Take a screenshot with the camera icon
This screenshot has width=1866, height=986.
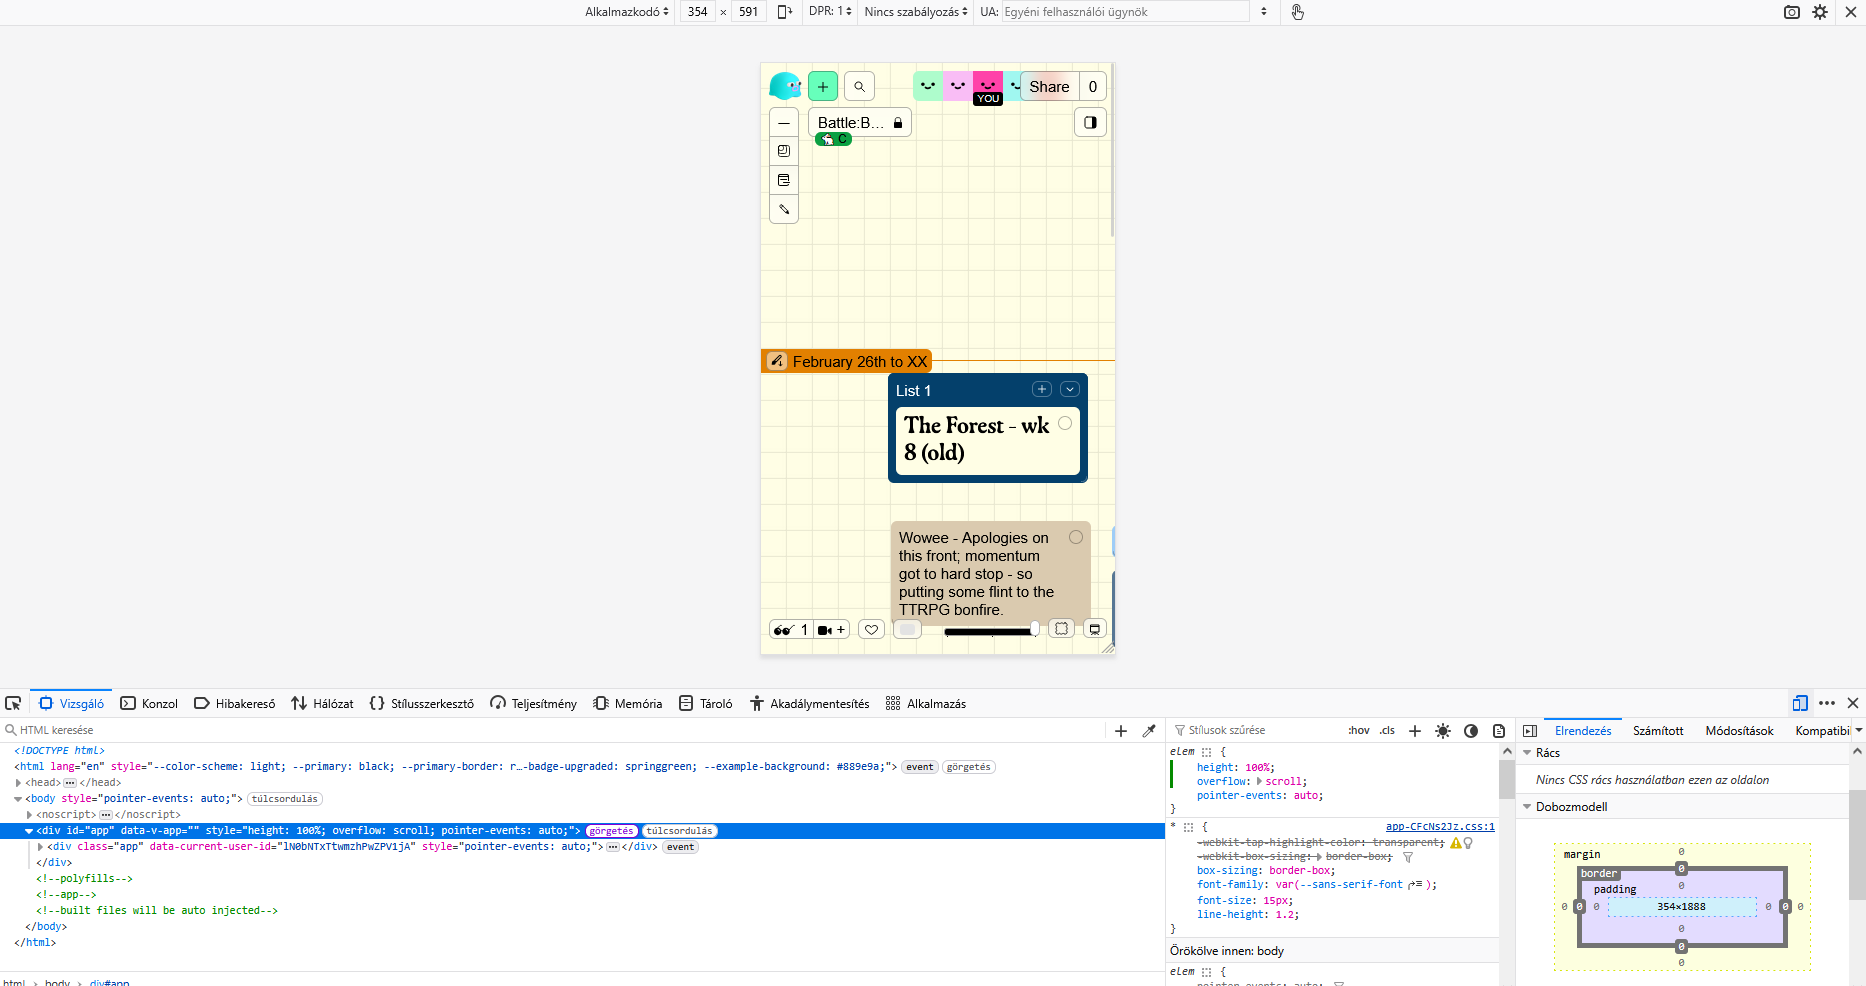[x=1791, y=12]
